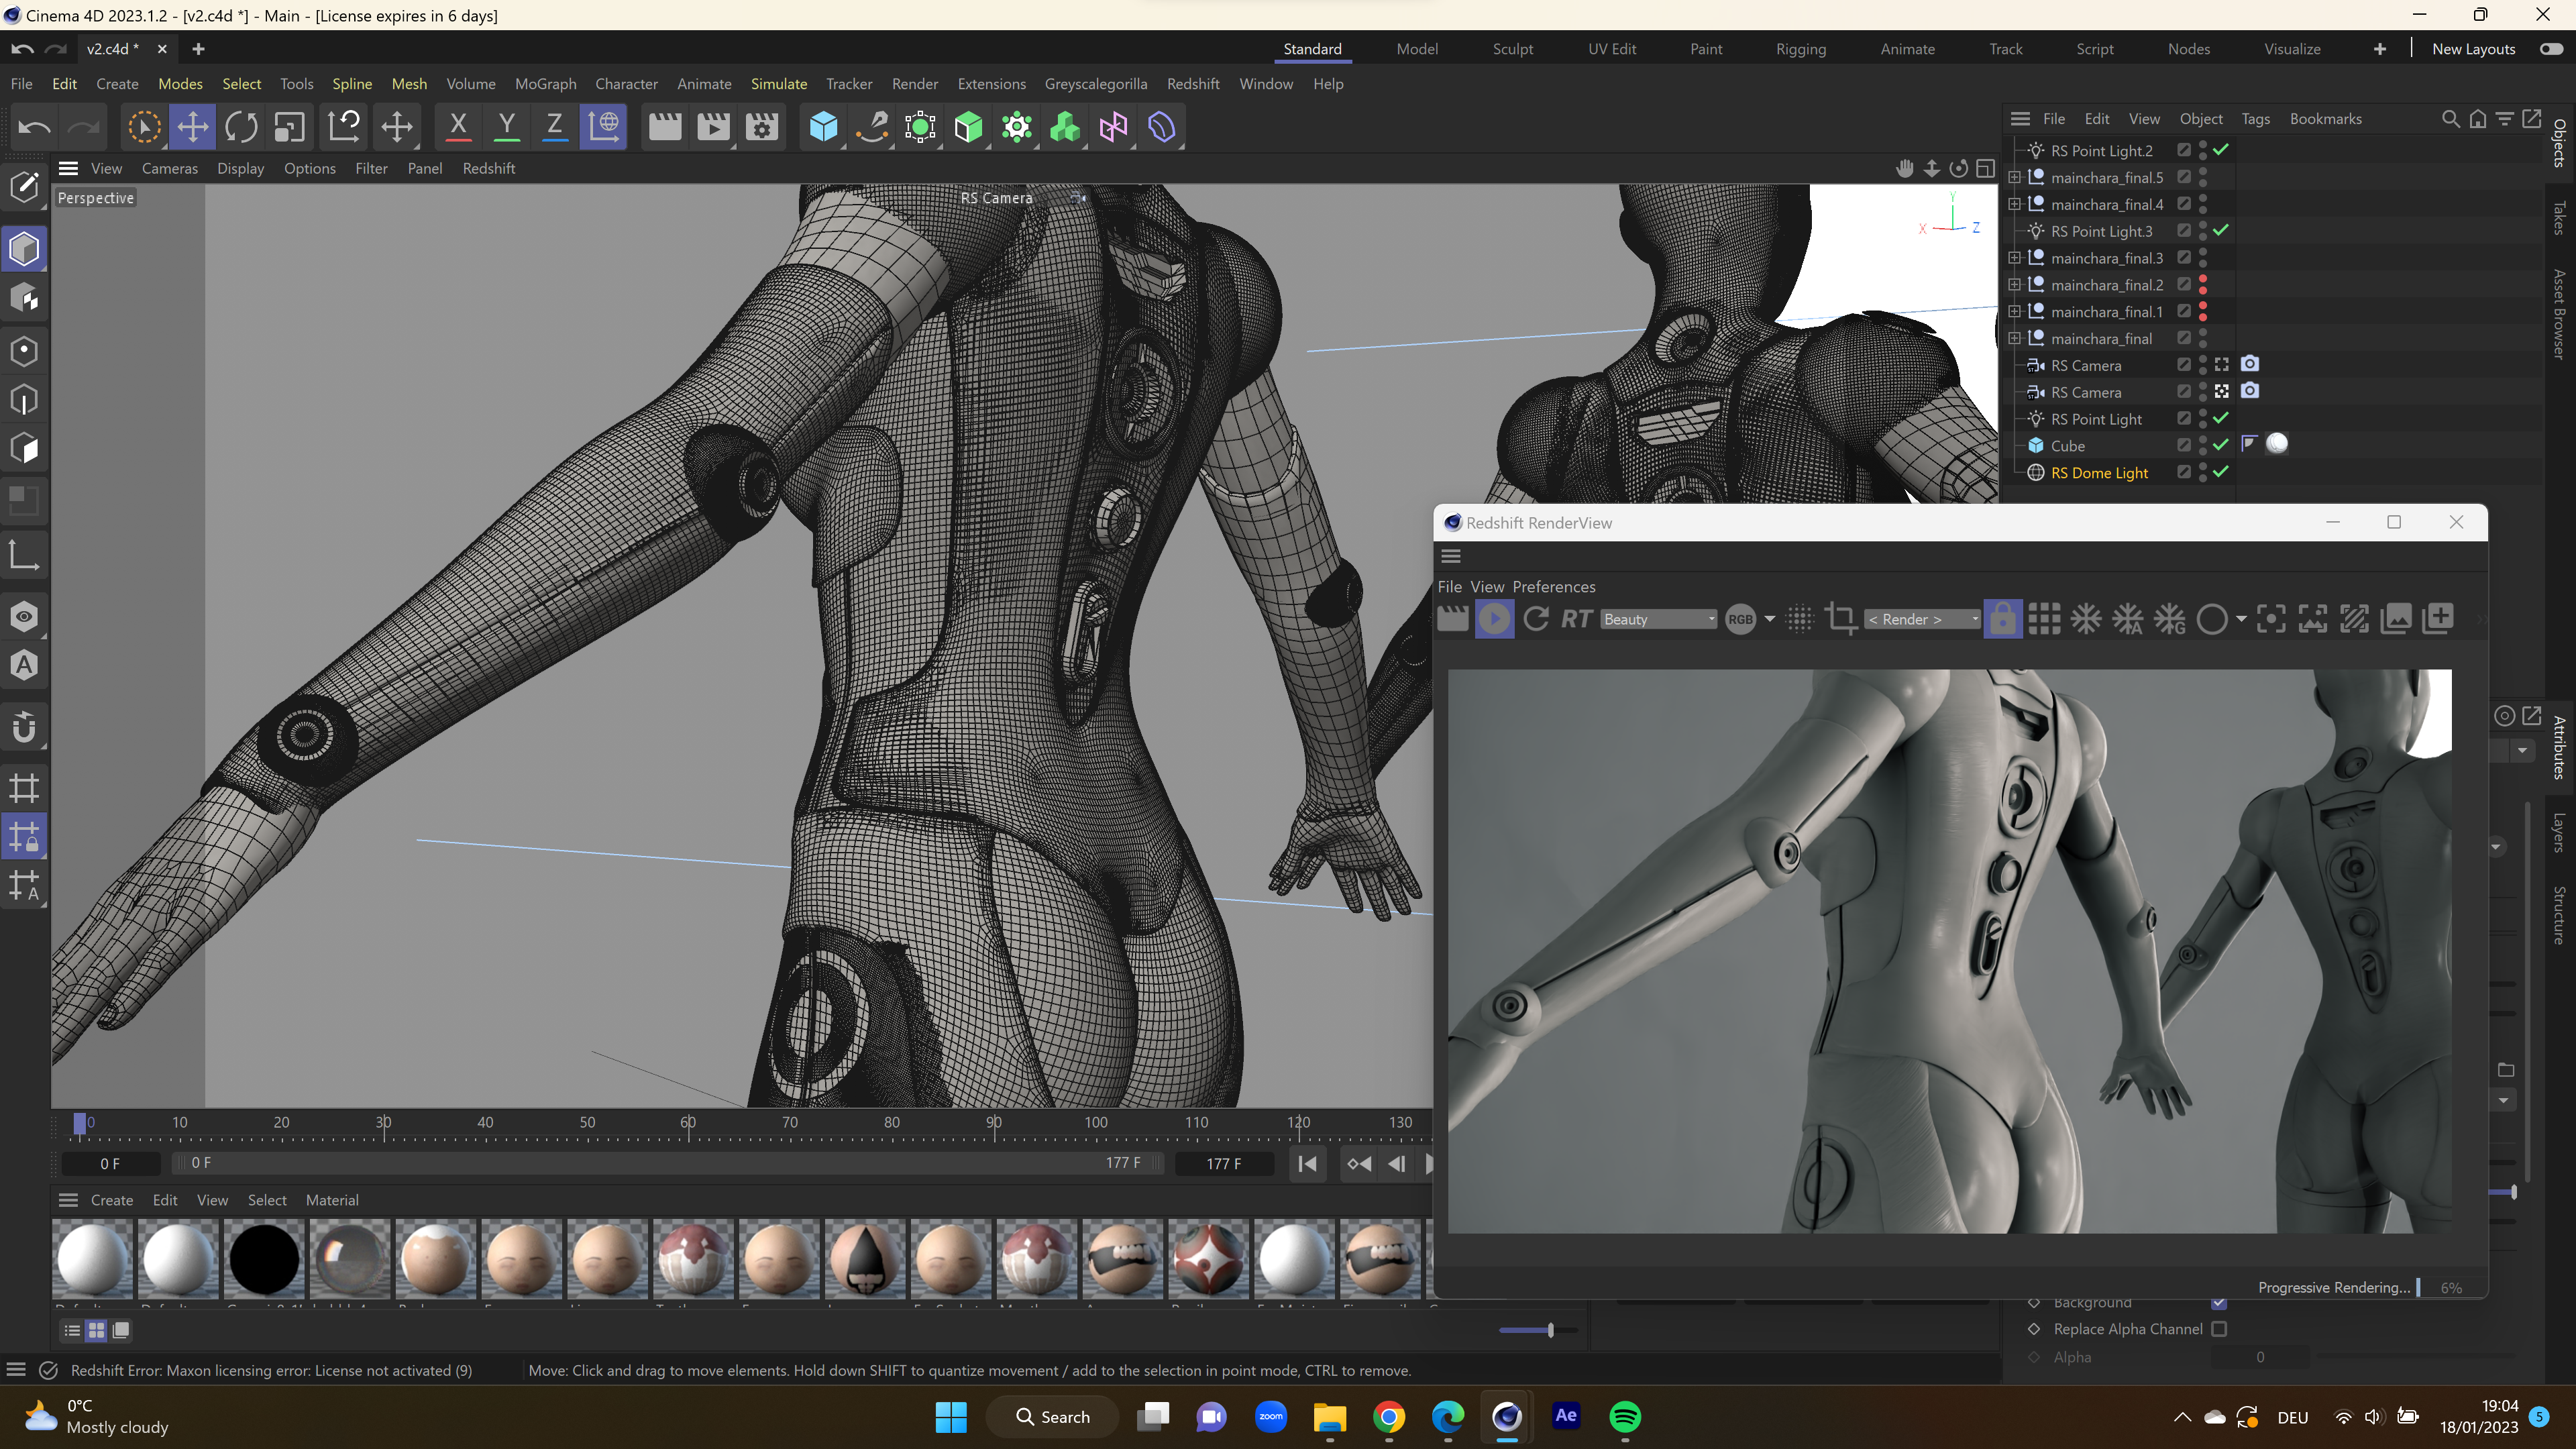Click the current frame 0 F field
The image size is (2576, 1449).
click(110, 1164)
